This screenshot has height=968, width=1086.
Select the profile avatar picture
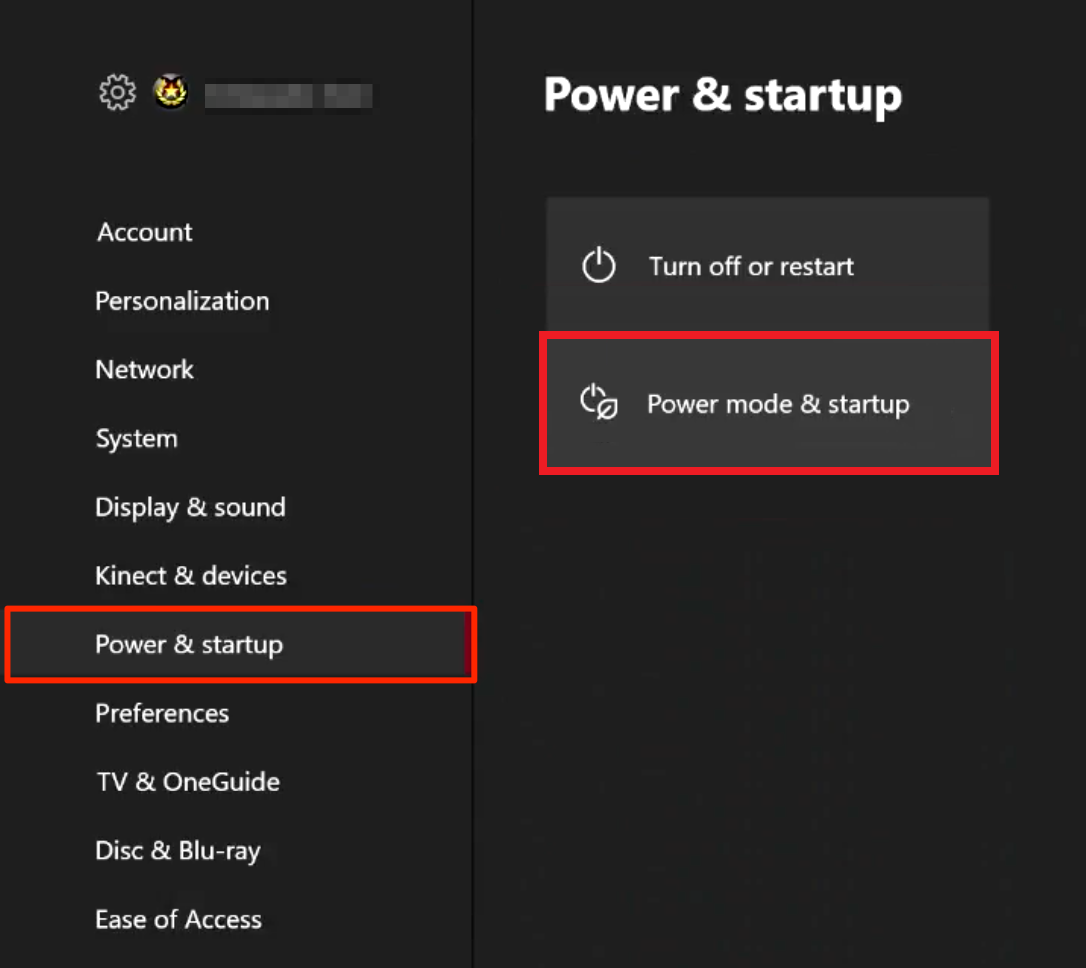170,91
